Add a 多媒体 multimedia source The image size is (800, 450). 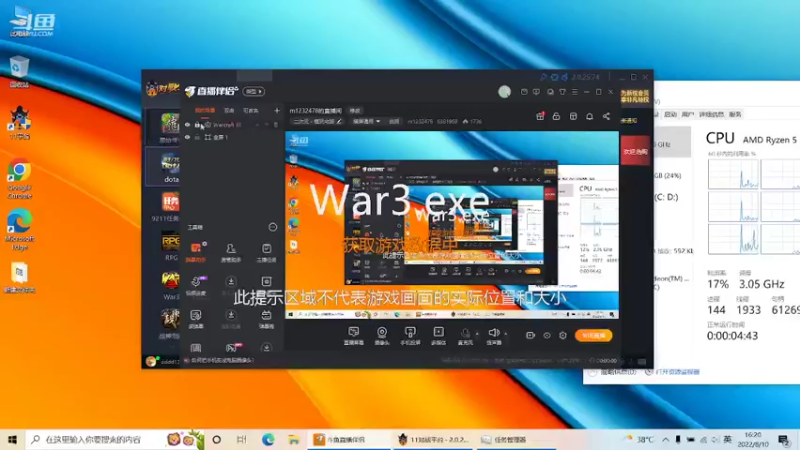(x=438, y=336)
